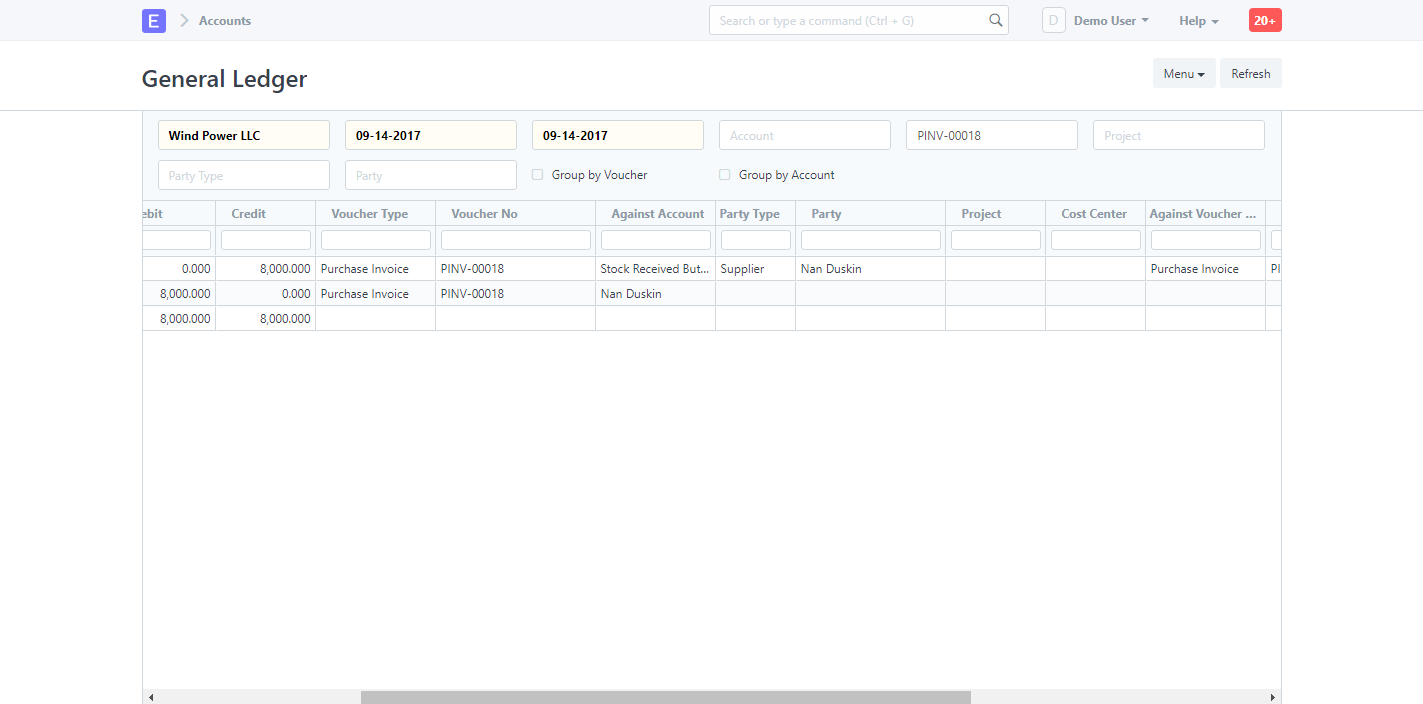The width and height of the screenshot is (1423, 704).
Task: Open the 20+ notifications indicator
Action: [x=1264, y=19]
